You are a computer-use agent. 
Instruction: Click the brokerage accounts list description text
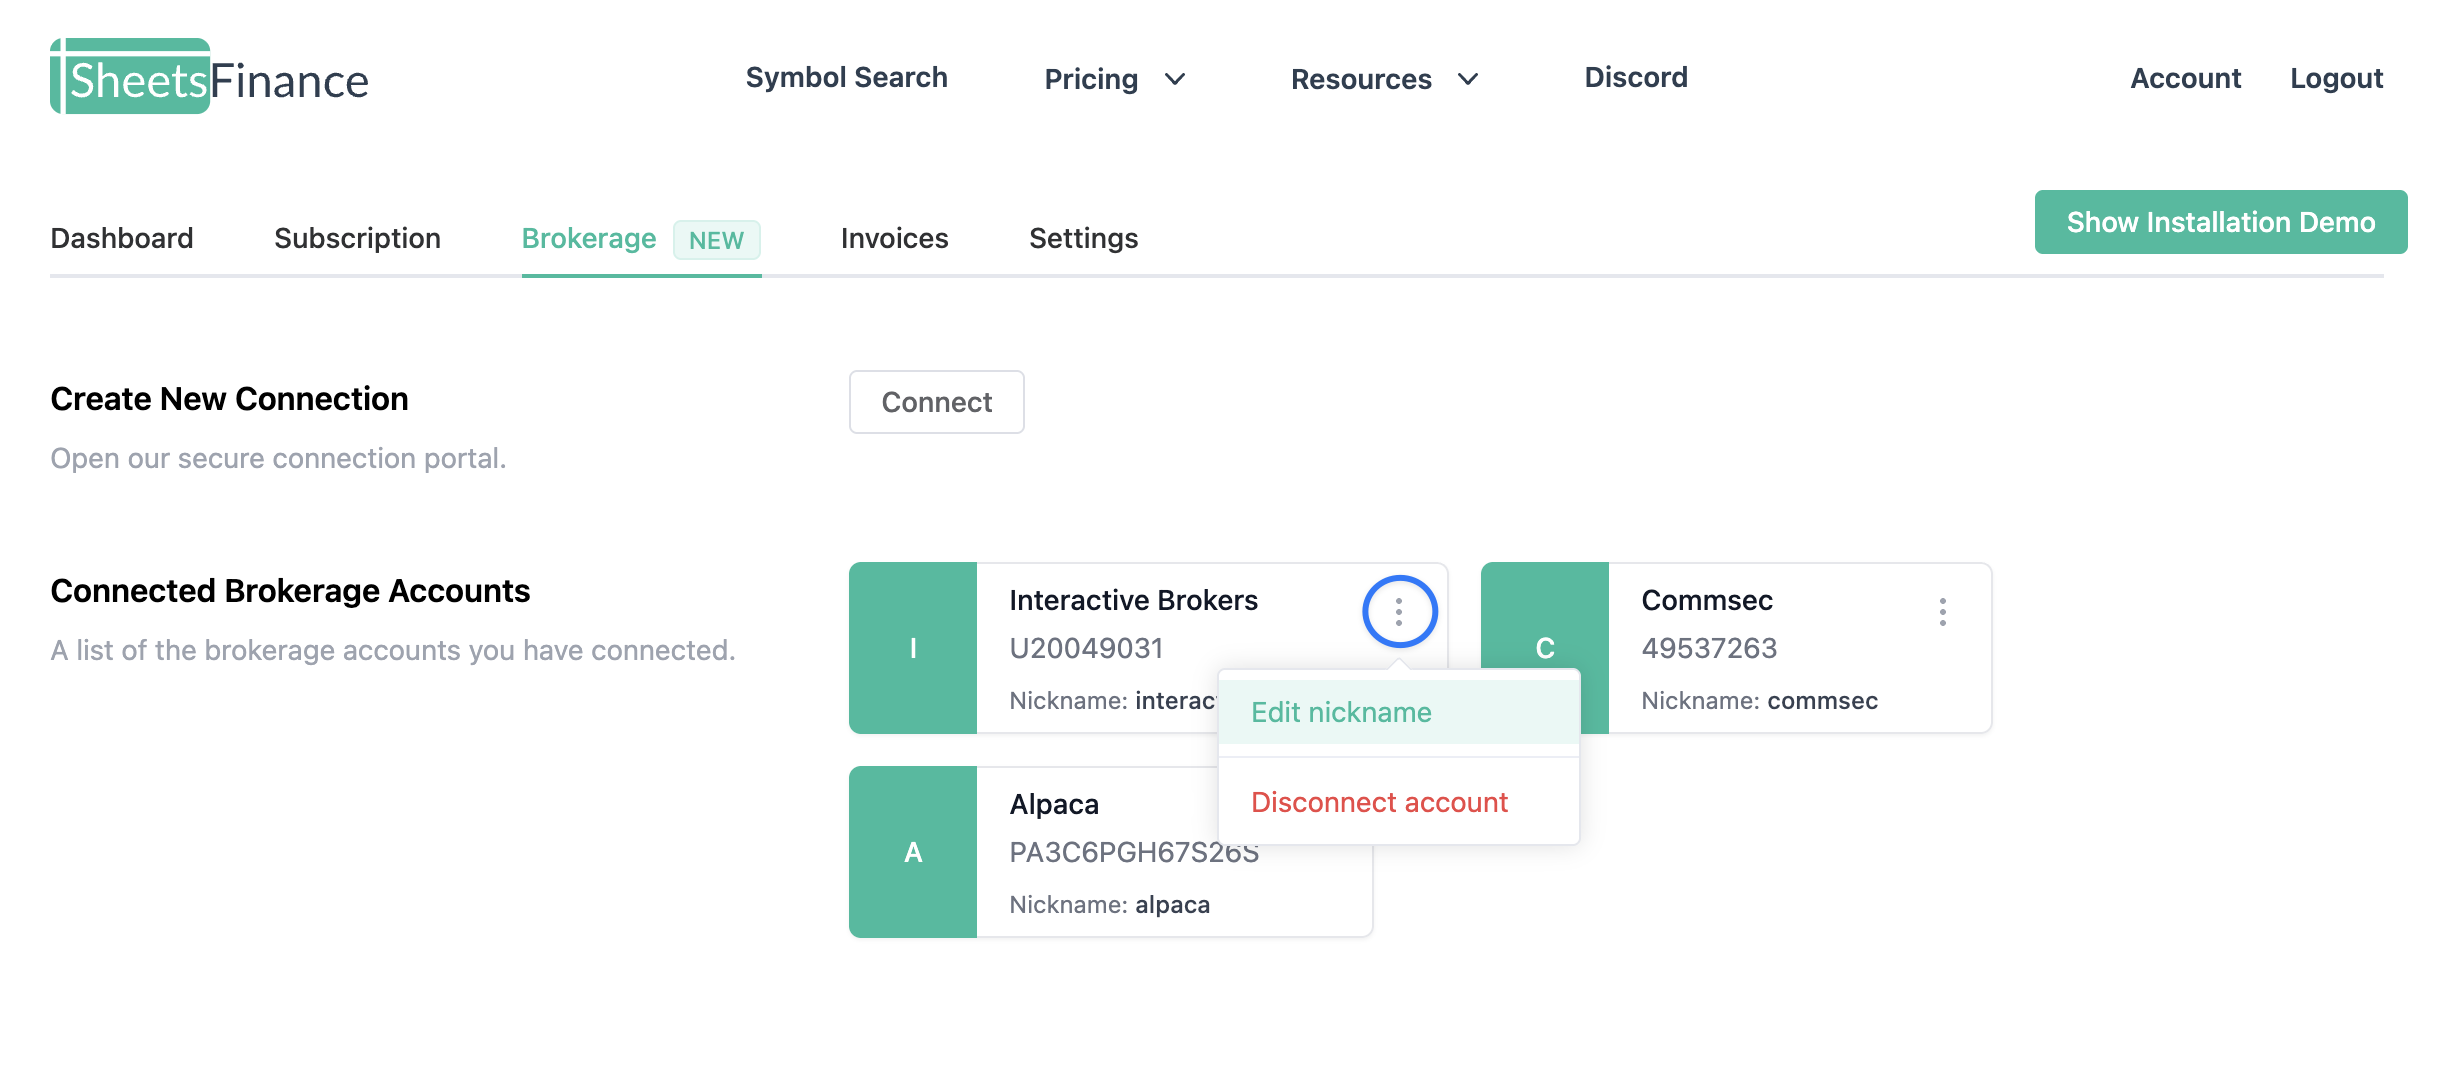393,650
